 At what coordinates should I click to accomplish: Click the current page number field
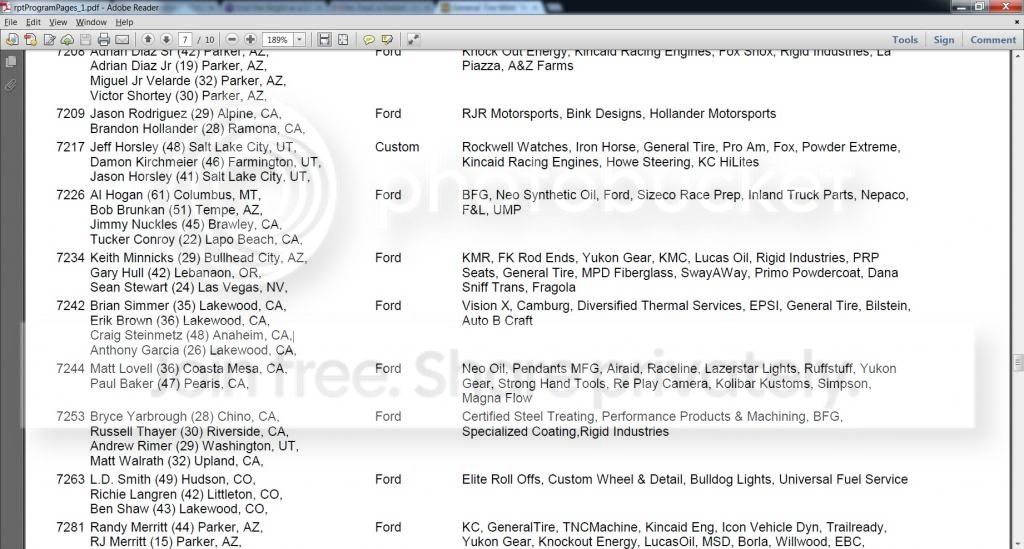(x=185, y=40)
